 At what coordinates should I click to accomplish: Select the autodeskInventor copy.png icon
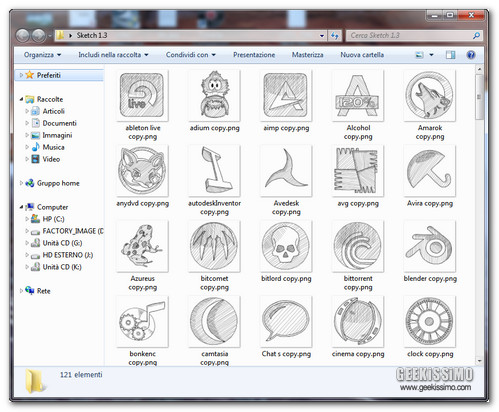pyautogui.click(x=214, y=171)
